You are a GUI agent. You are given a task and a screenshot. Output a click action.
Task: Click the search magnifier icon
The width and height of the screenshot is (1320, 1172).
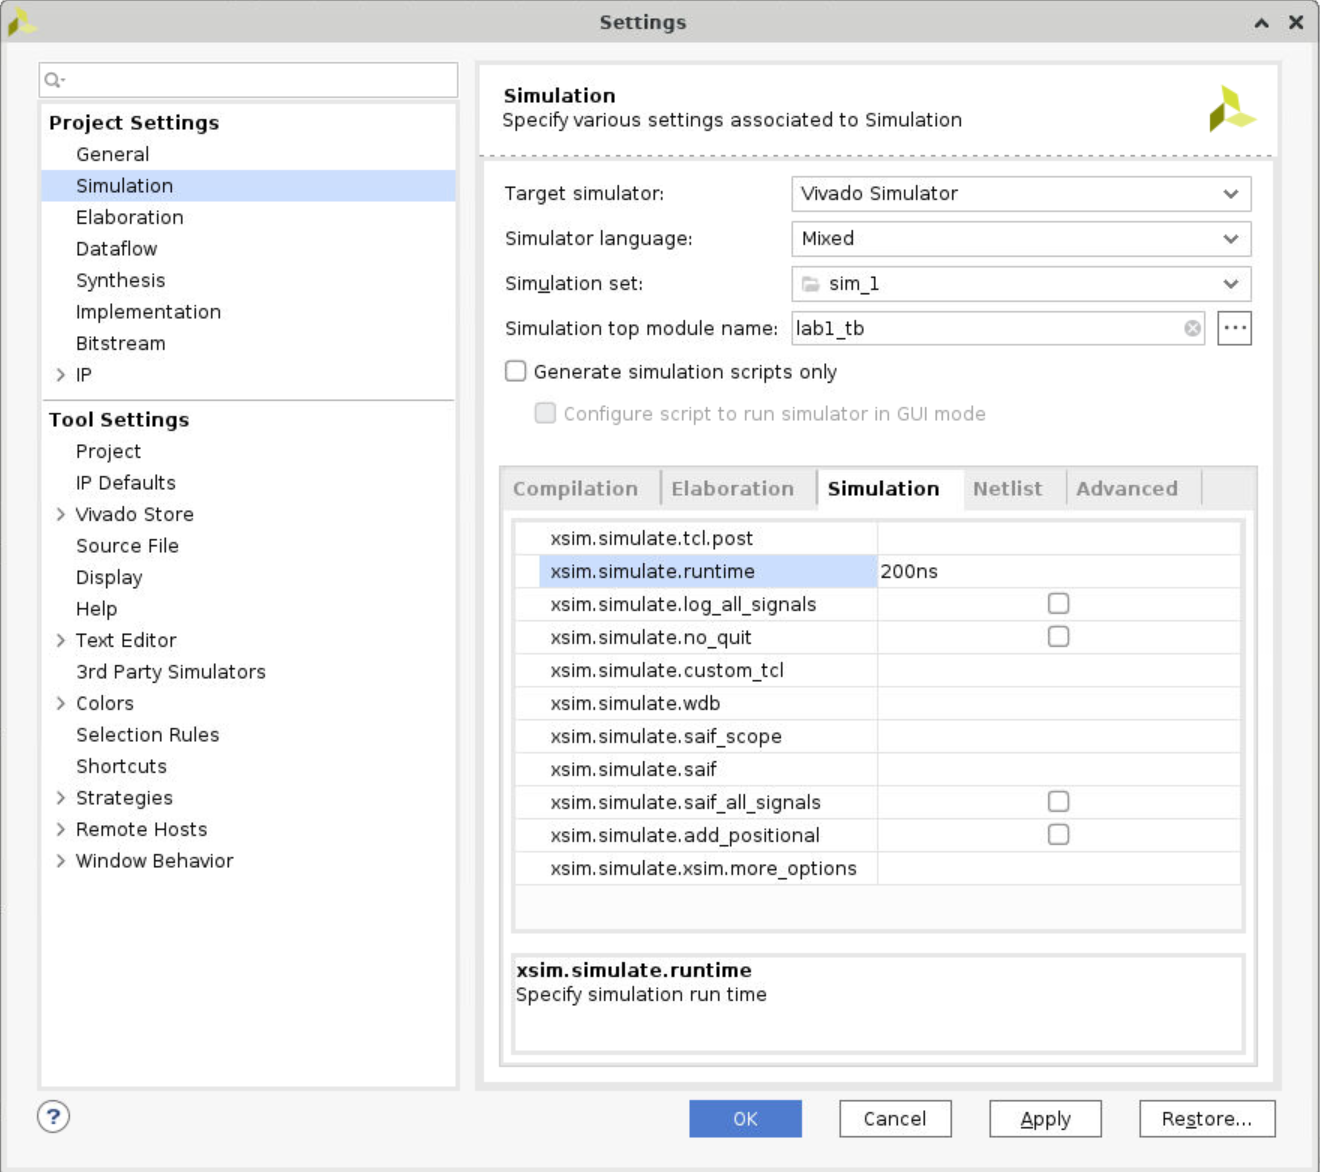54,80
